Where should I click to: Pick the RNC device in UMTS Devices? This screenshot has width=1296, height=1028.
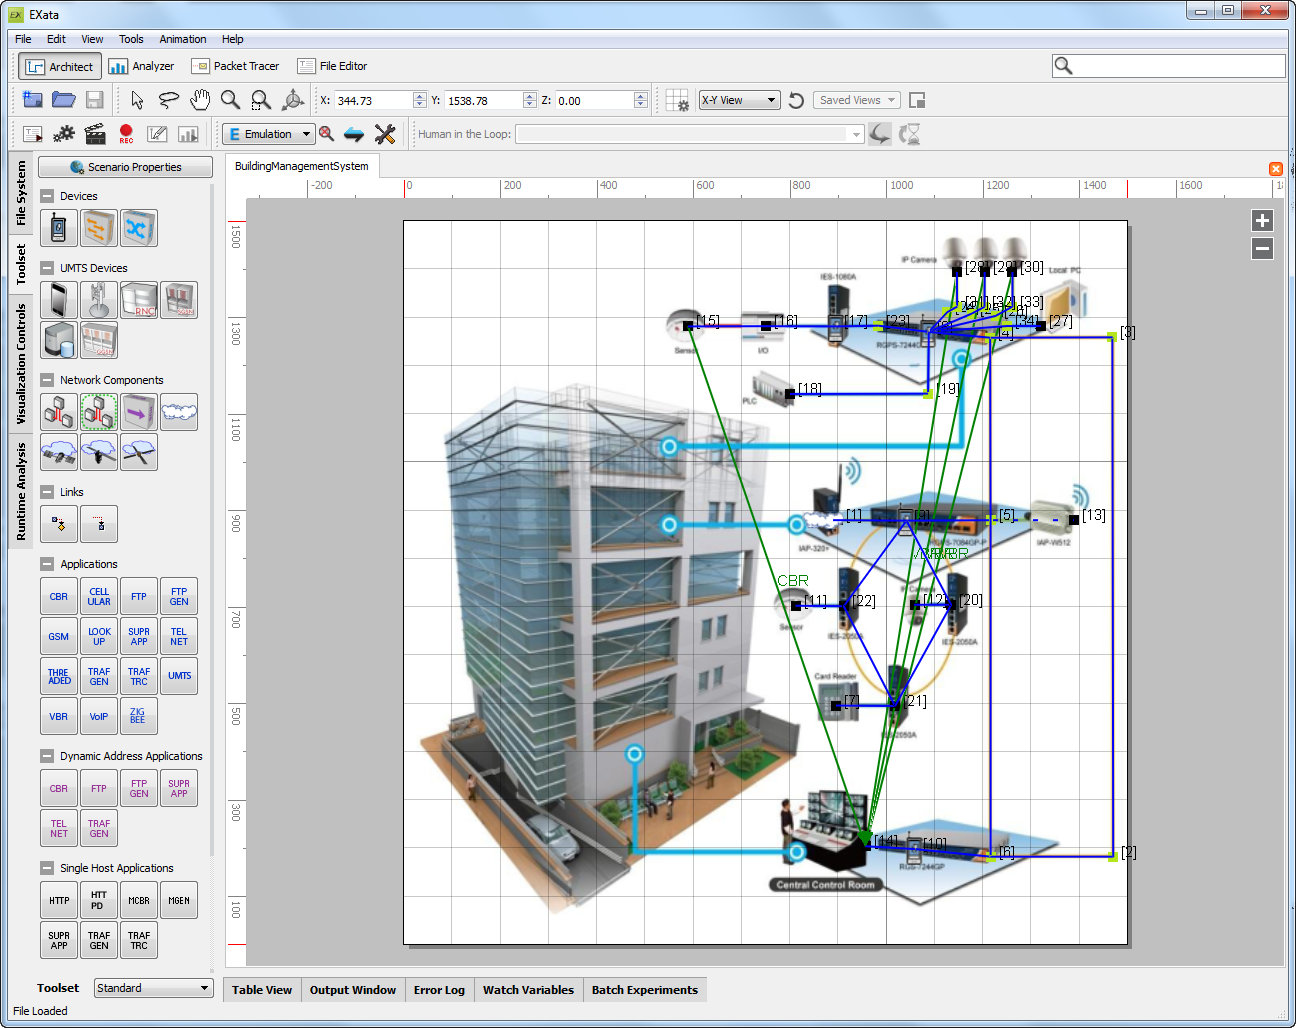[x=139, y=300]
